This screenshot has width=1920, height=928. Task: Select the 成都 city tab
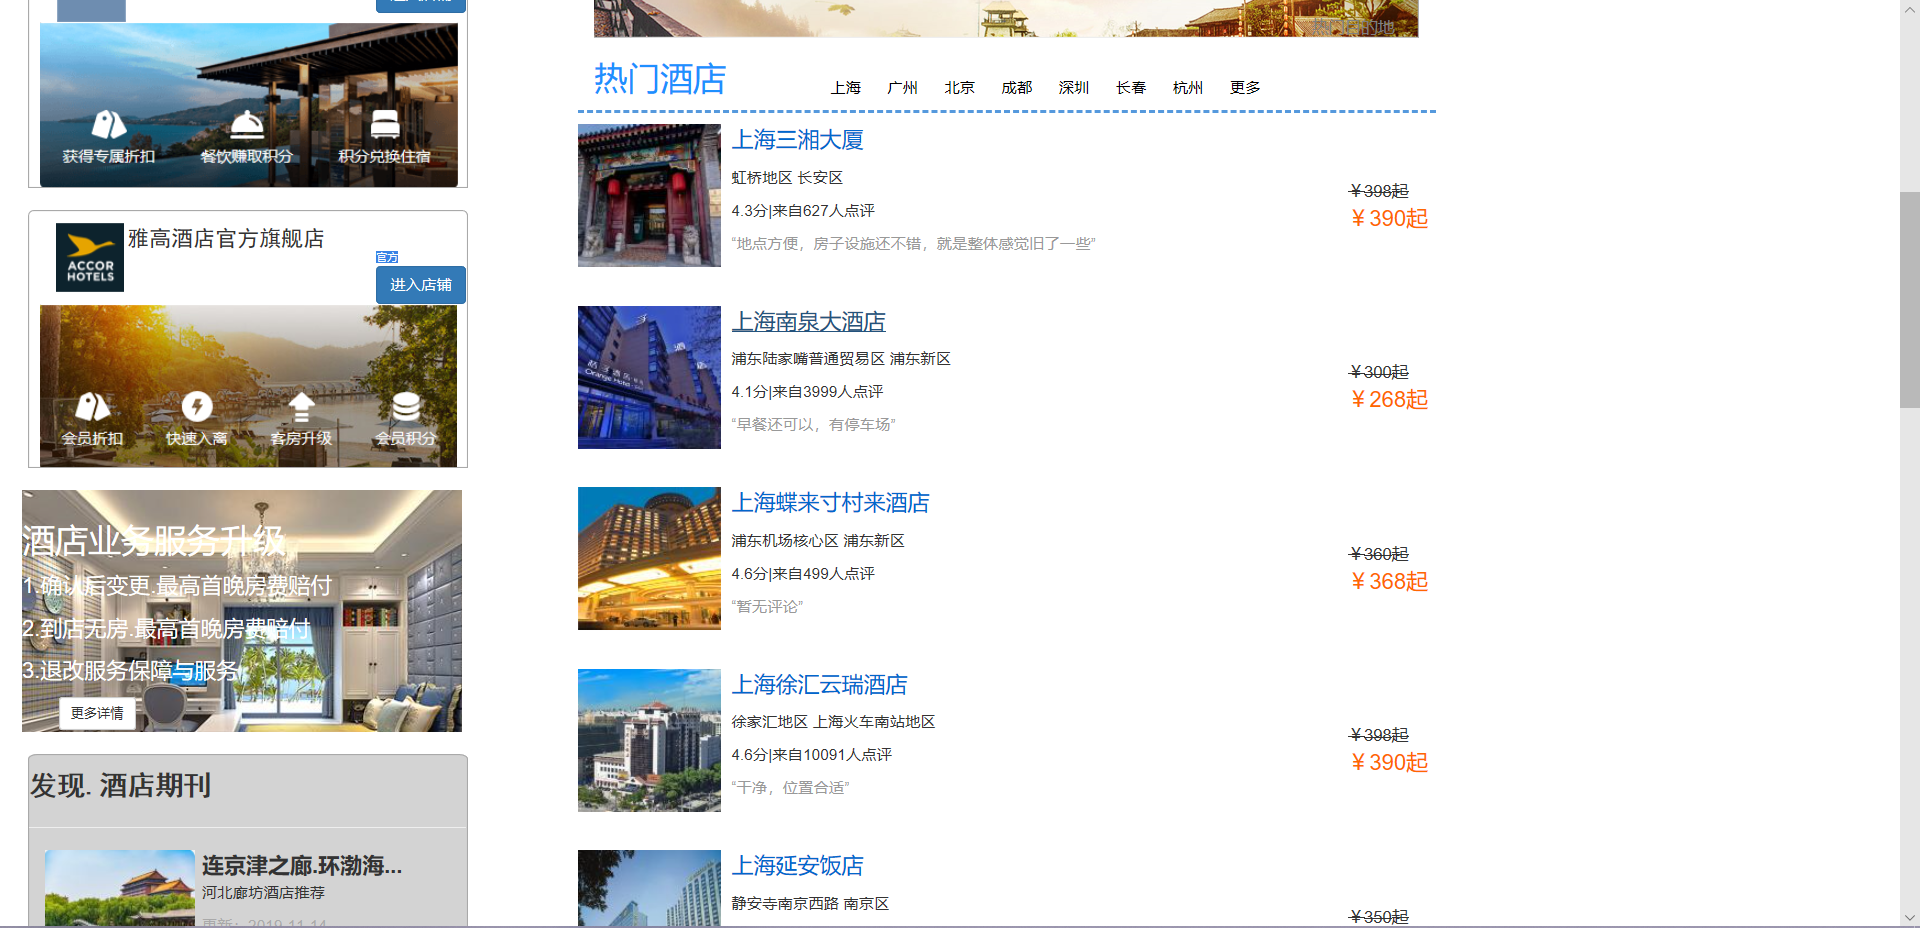coord(1016,88)
